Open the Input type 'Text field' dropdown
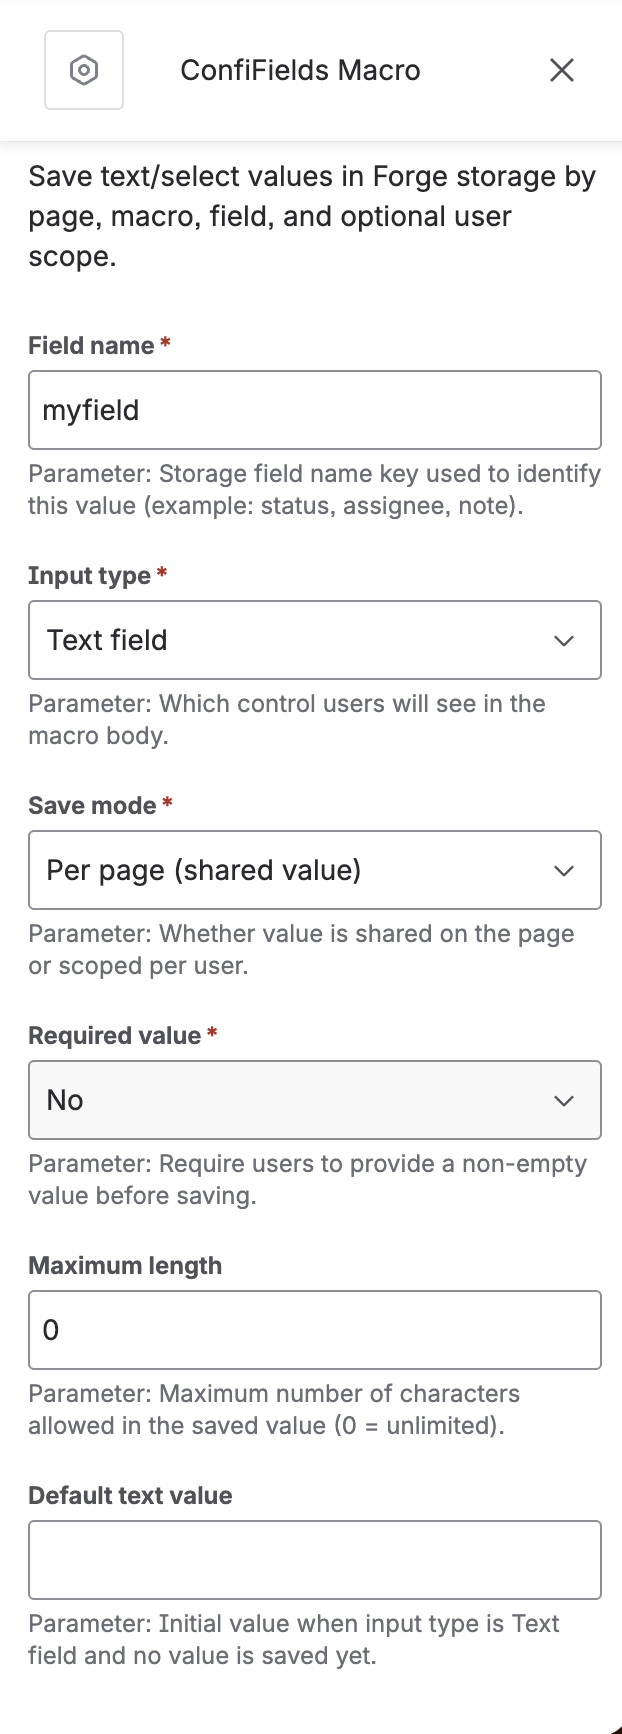Screen dimensions: 622x1734 point(300,640)
